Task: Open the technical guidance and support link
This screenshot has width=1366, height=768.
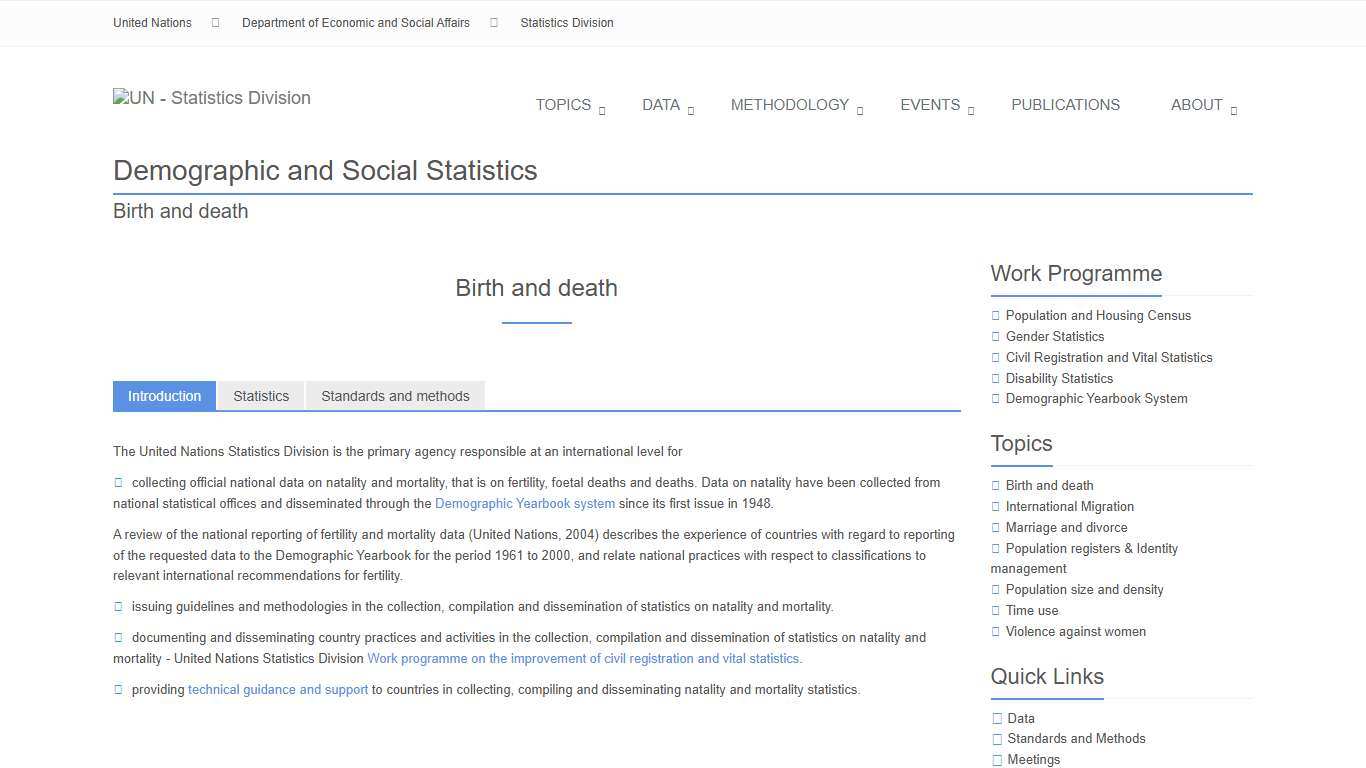Action: 278,689
